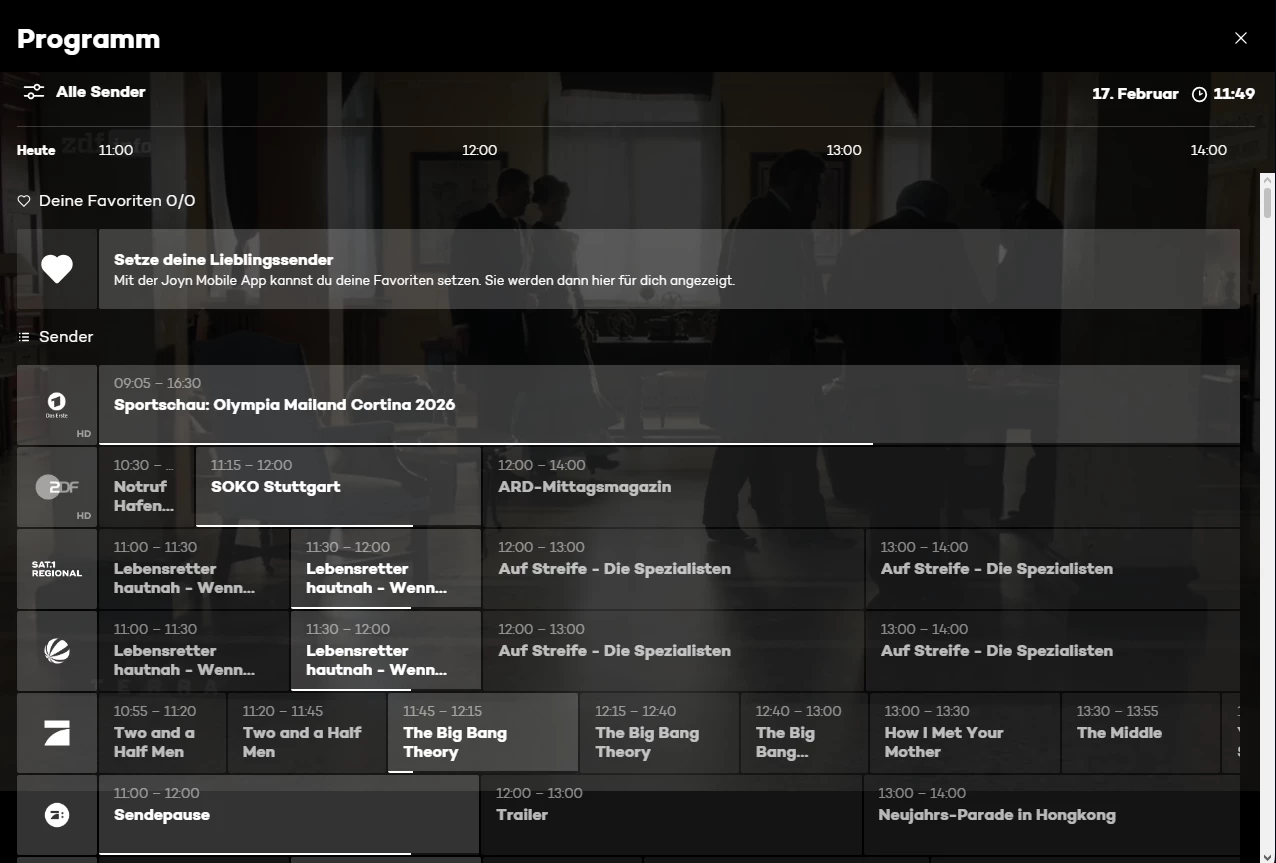Click the 11:00 timeline marker

(116, 150)
